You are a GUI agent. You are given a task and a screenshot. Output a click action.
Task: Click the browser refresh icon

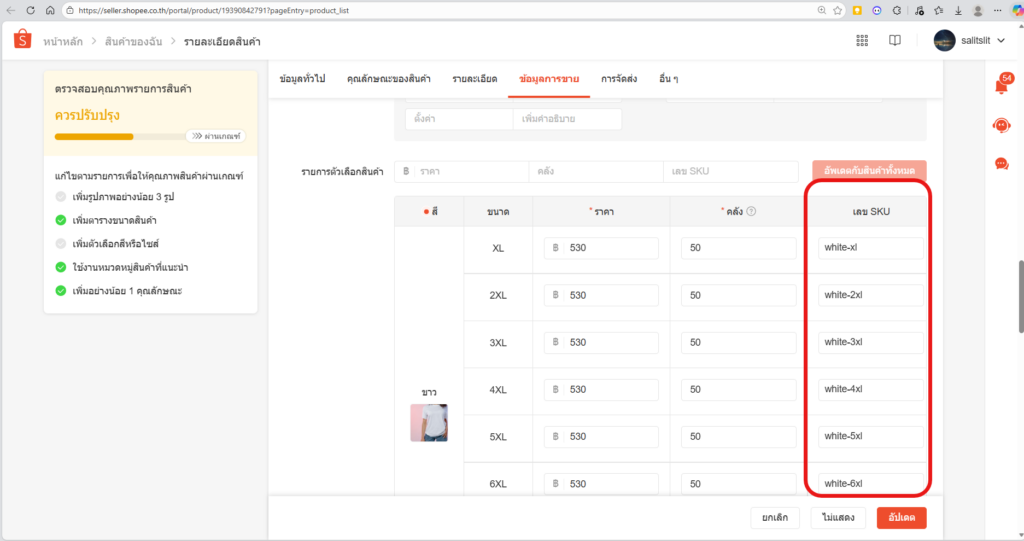tap(31, 10)
